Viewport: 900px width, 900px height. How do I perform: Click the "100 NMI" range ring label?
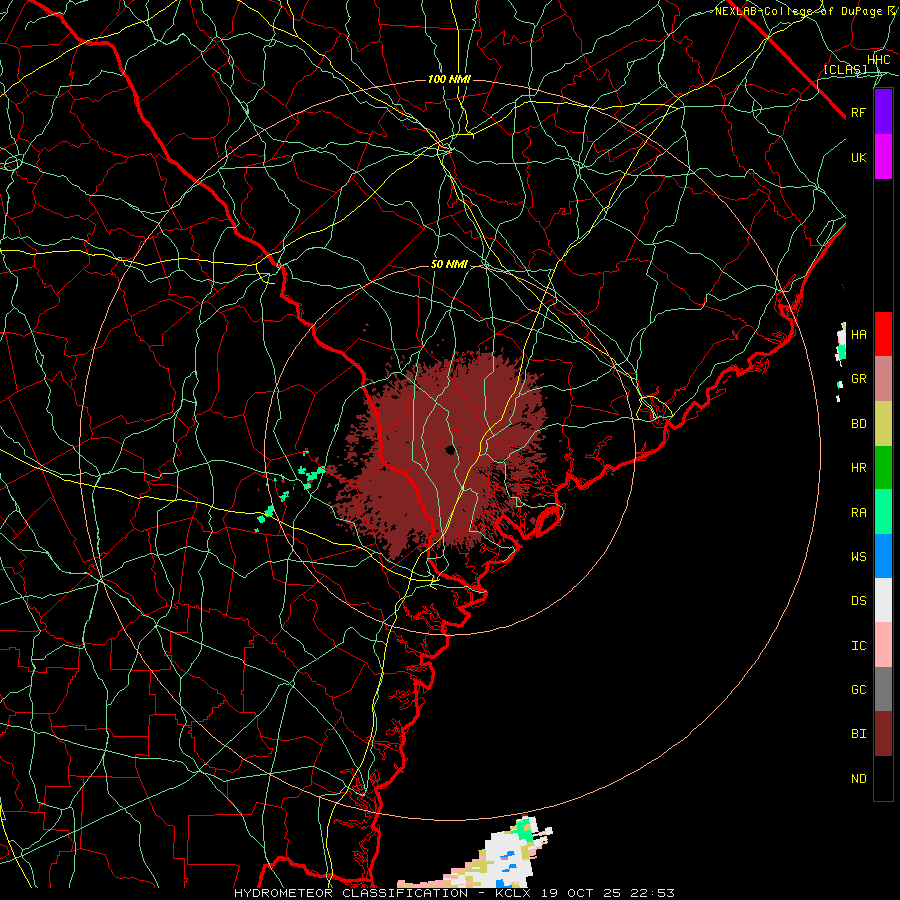(449, 79)
